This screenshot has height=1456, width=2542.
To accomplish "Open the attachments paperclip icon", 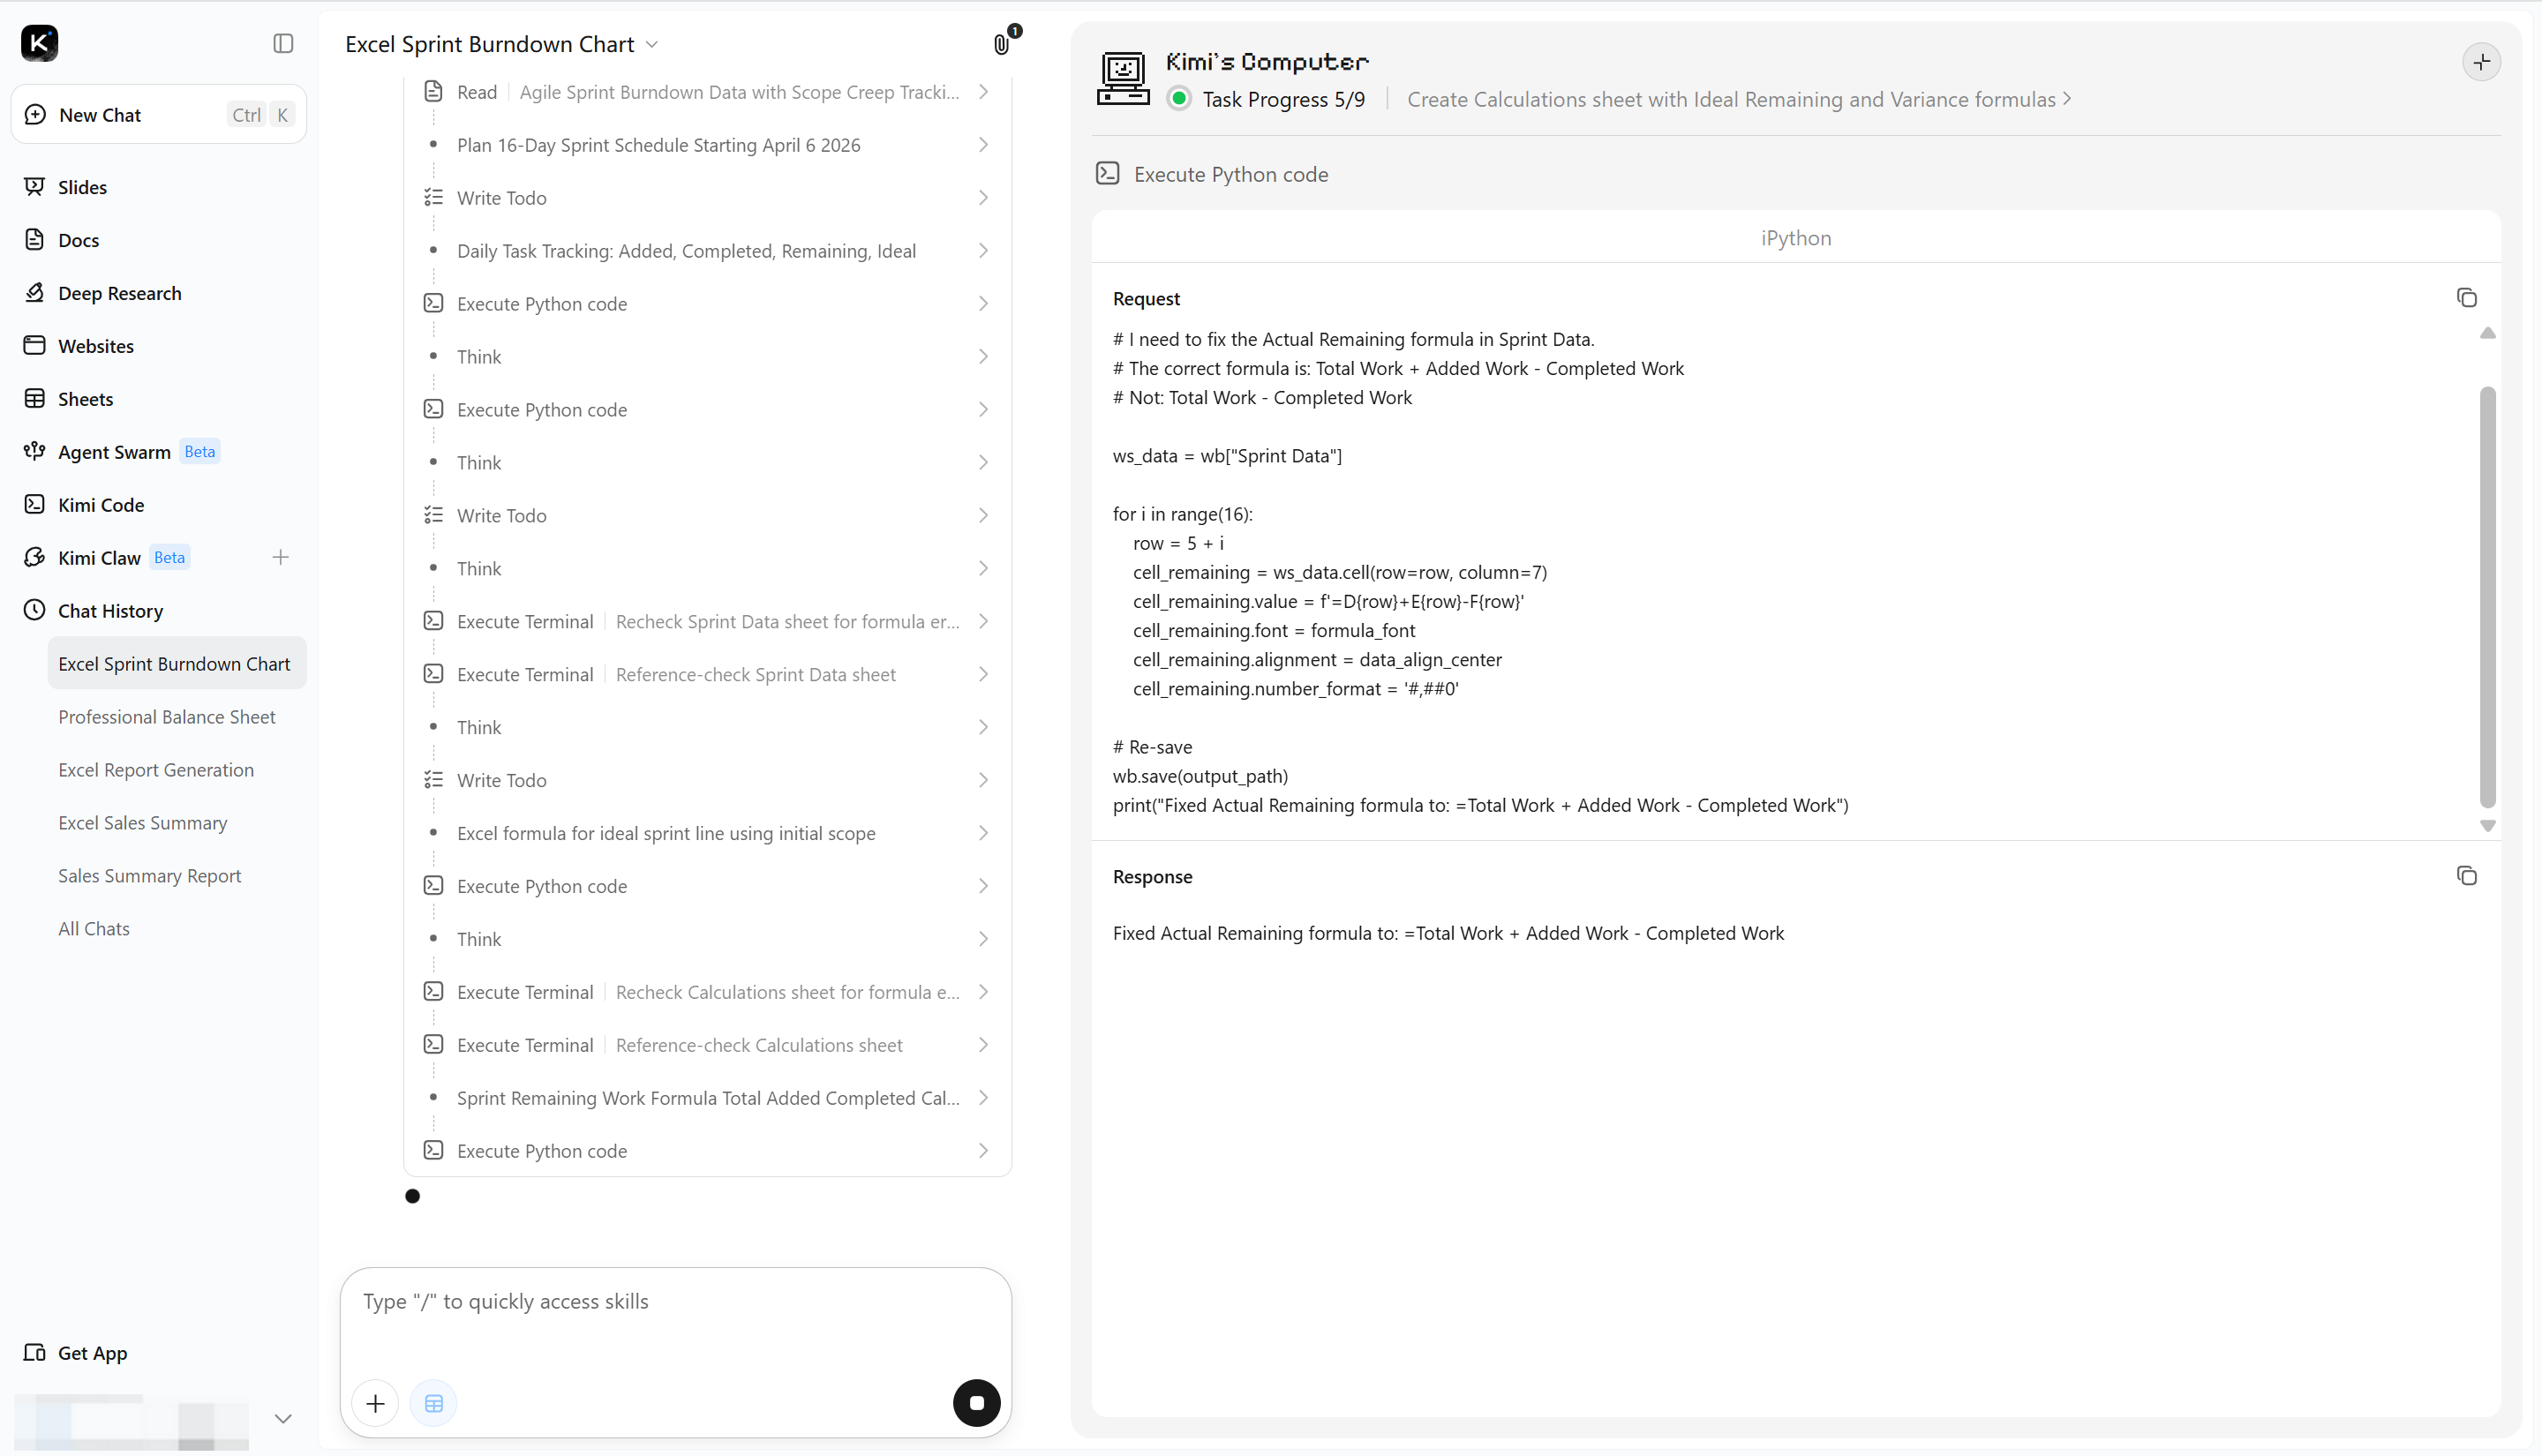I will coord(1001,44).
